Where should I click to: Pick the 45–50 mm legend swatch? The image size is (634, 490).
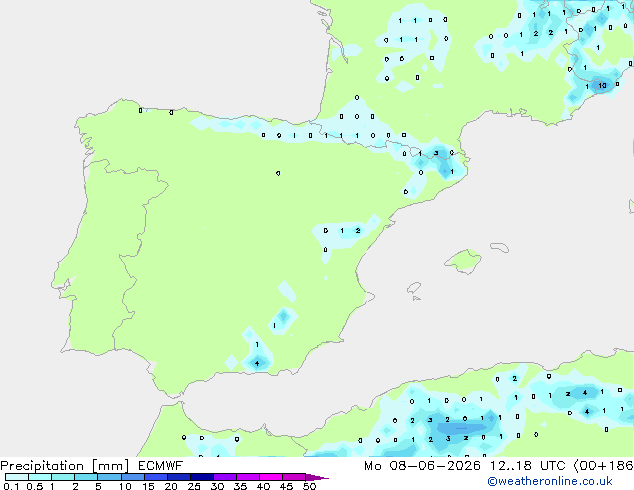[294, 477]
